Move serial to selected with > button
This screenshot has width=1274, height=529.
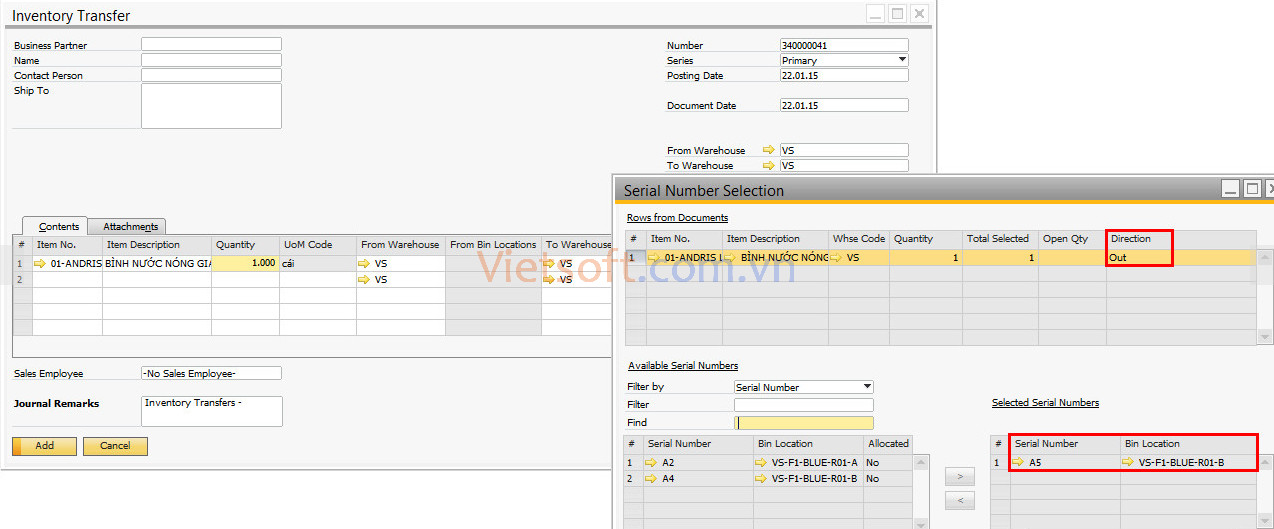[959, 477]
